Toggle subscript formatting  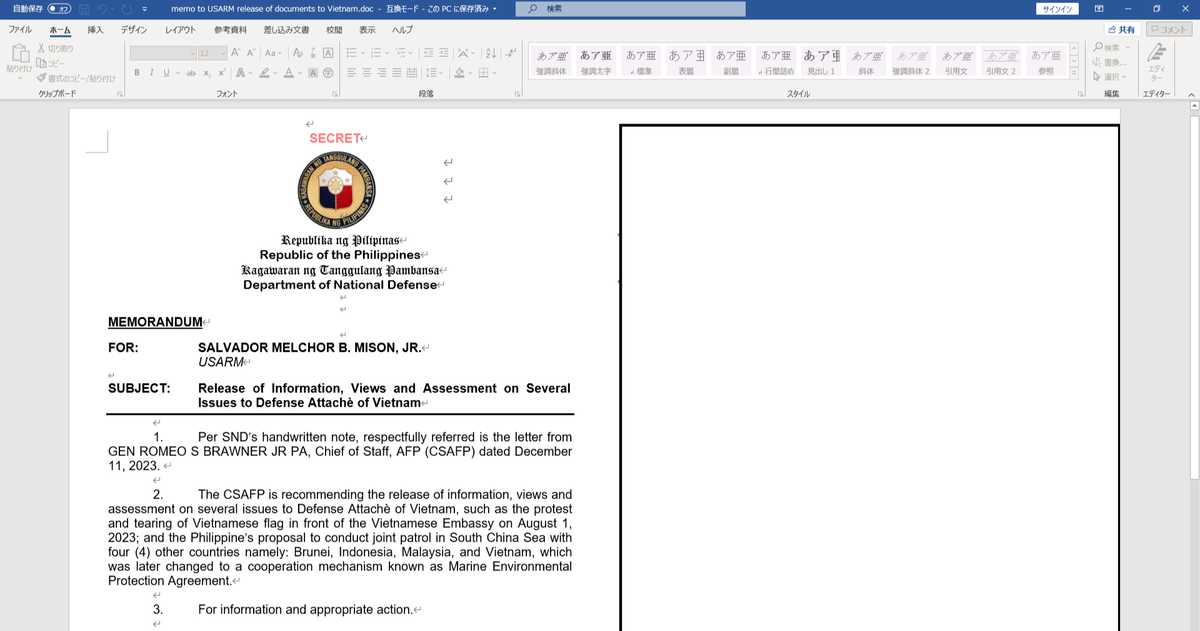click(x=207, y=73)
